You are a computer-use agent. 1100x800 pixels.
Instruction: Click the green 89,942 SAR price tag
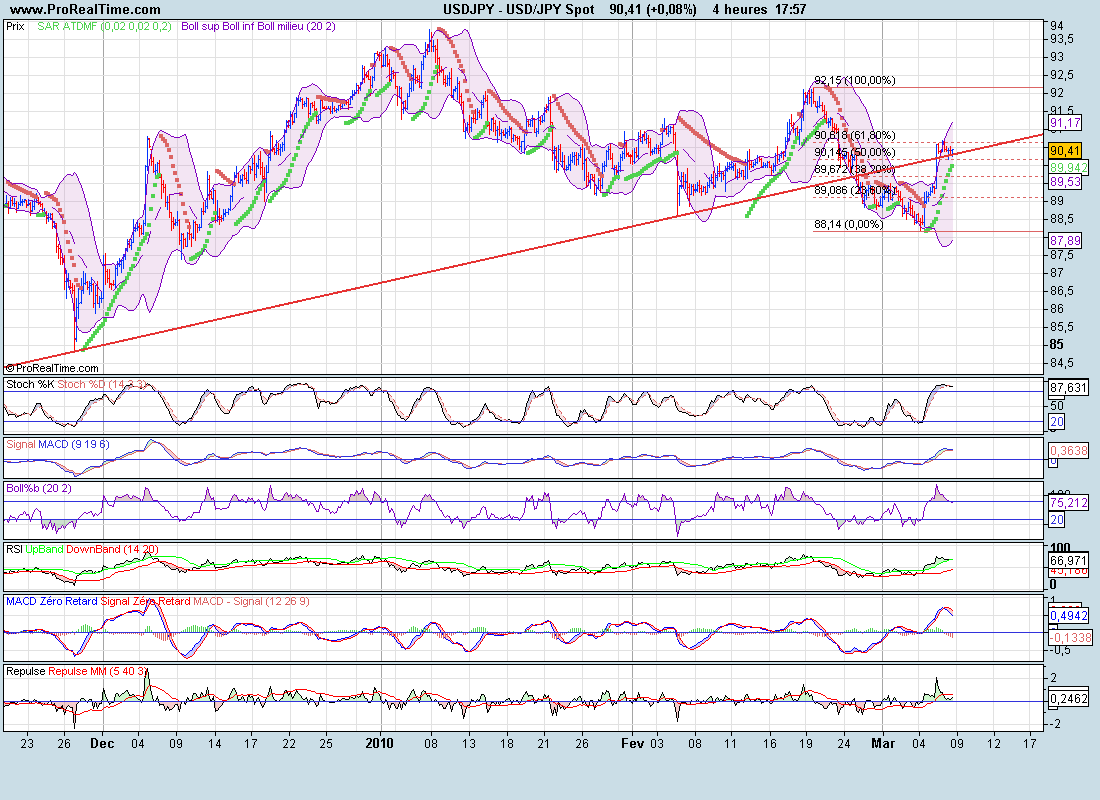pyautogui.click(x=1068, y=167)
